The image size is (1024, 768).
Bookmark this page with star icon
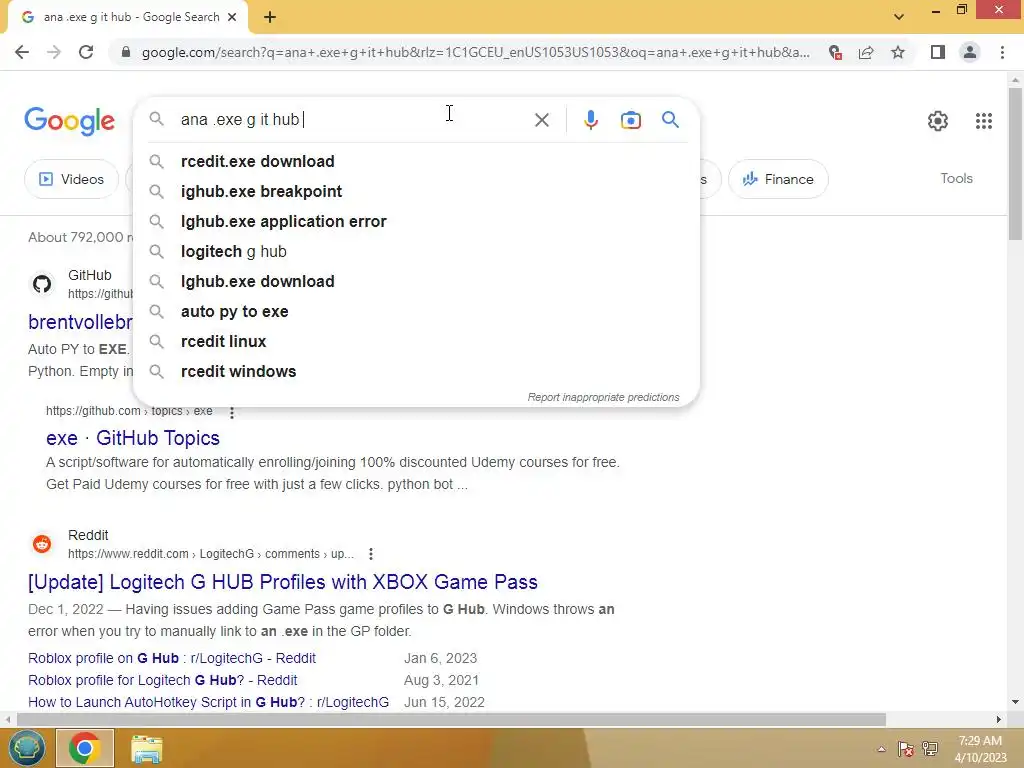coord(898,52)
